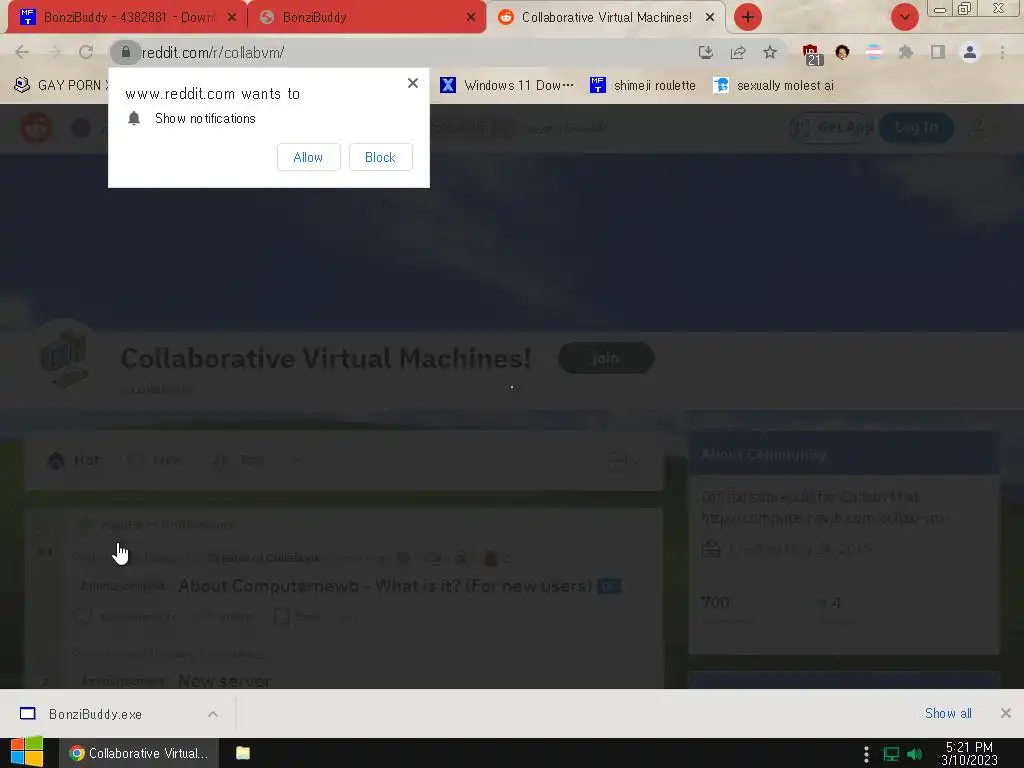Open shimeji roulette bookmark
Screen dimensions: 1024x768
point(643,85)
